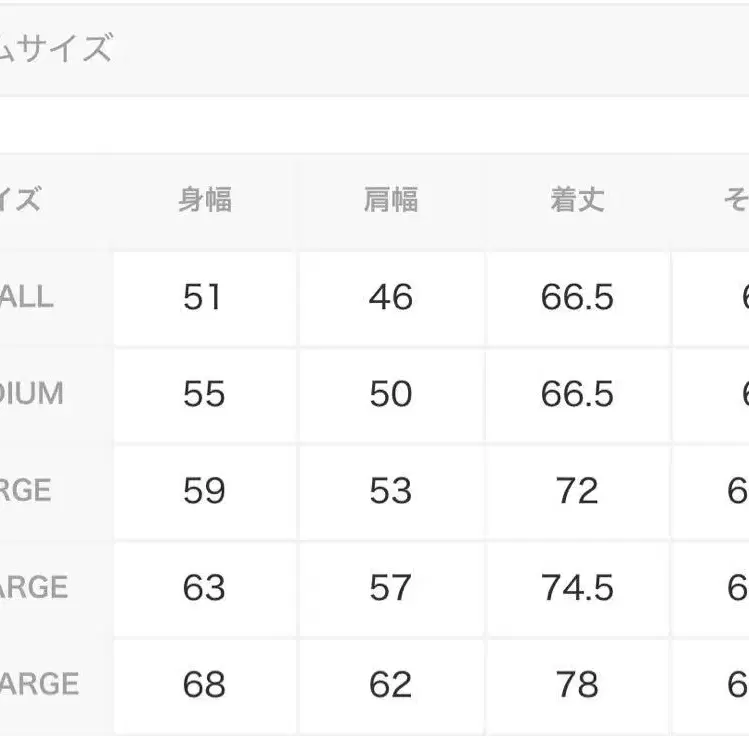The width and height of the screenshot is (749, 749).
Task: Select the shoulder width cell showing 46
Action: click(x=390, y=298)
